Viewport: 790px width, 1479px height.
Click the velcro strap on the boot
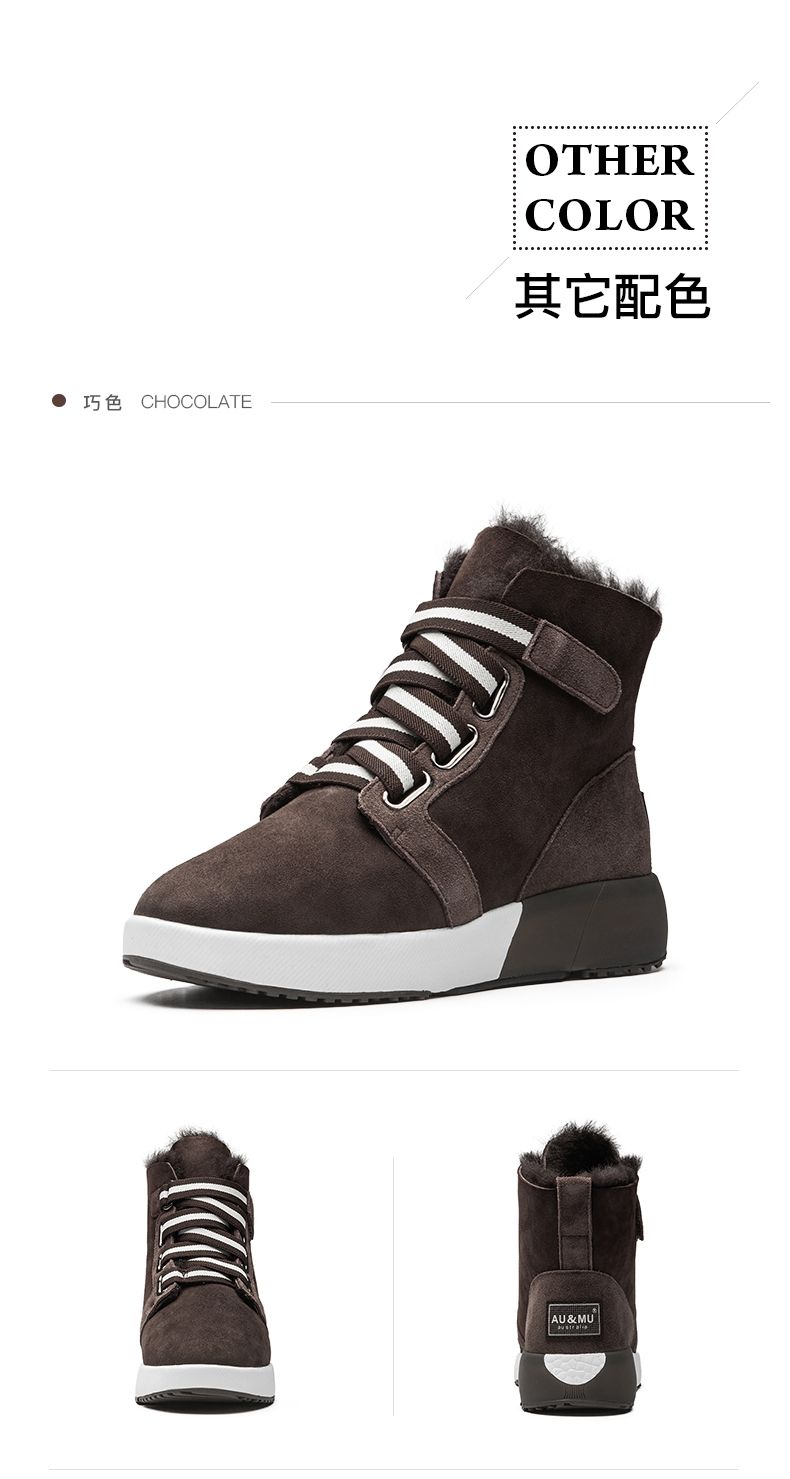coord(572,664)
